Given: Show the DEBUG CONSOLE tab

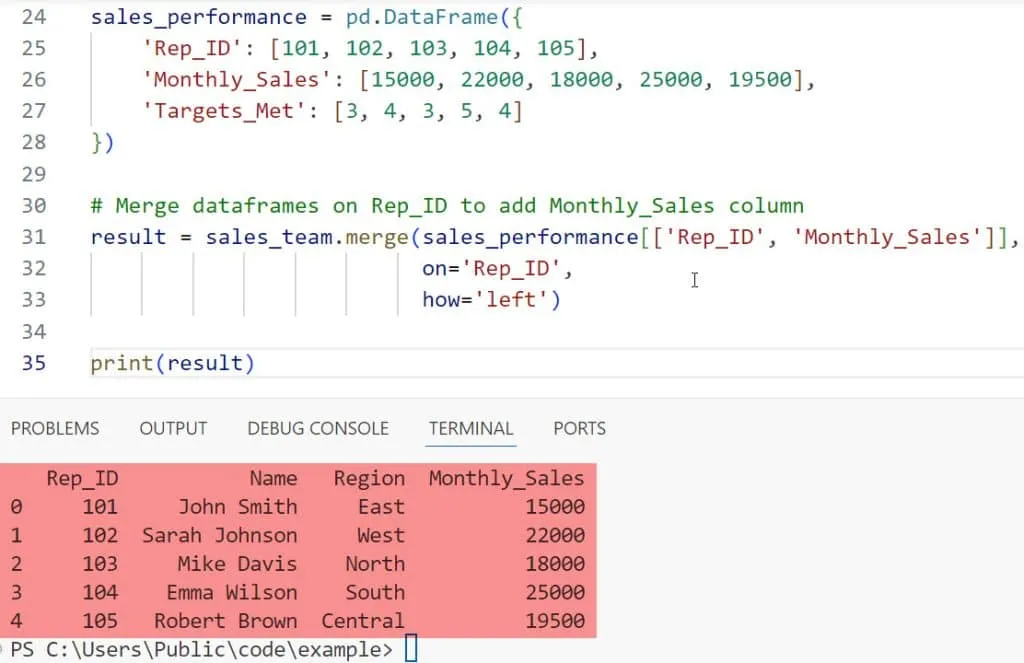Looking at the screenshot, I should click(x=318, y=428).
